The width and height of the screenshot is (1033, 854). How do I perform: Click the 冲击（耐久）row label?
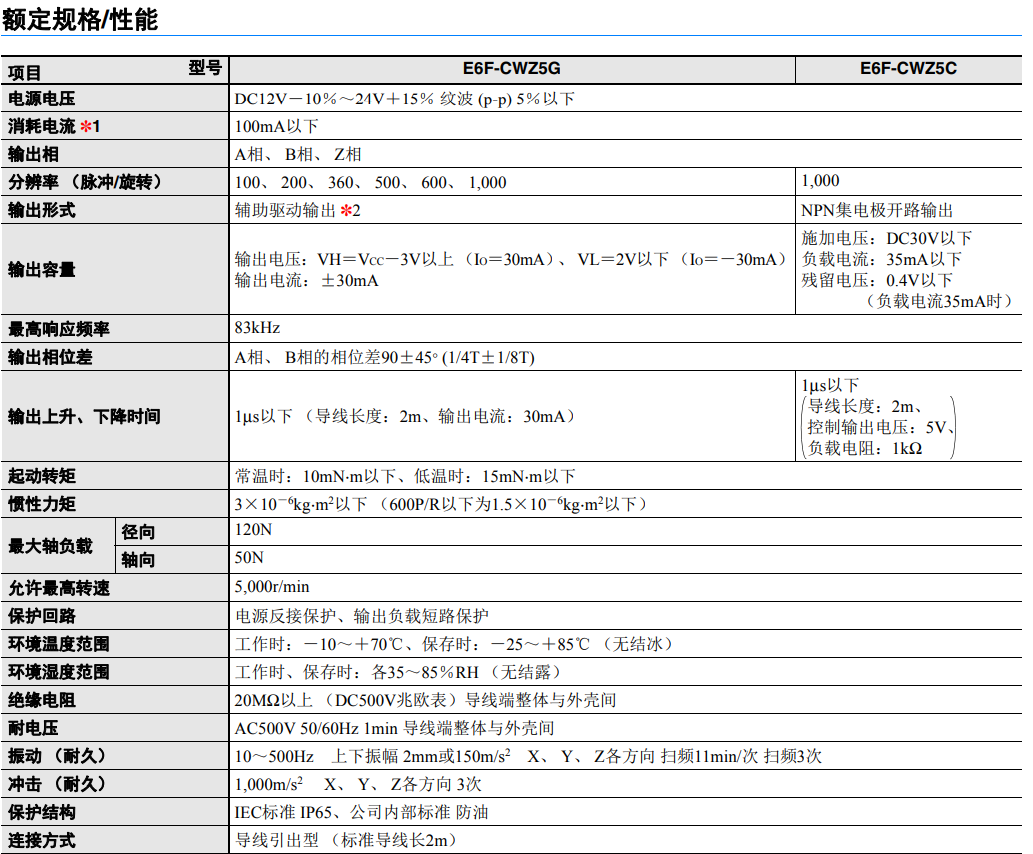coord(59,784)
